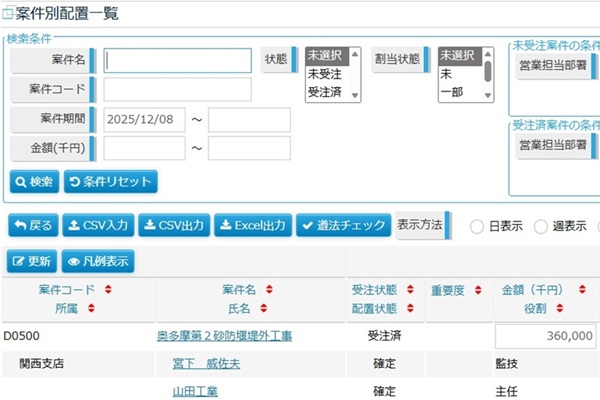Sort by 金額（千円） column arrows
This screenshot has height=400, width=600.
[x=584, y=290]
